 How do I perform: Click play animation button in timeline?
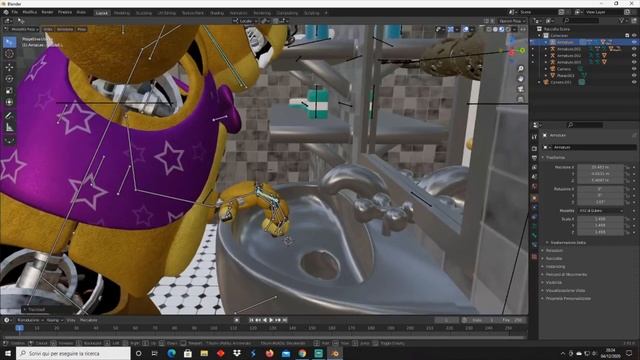271,320
